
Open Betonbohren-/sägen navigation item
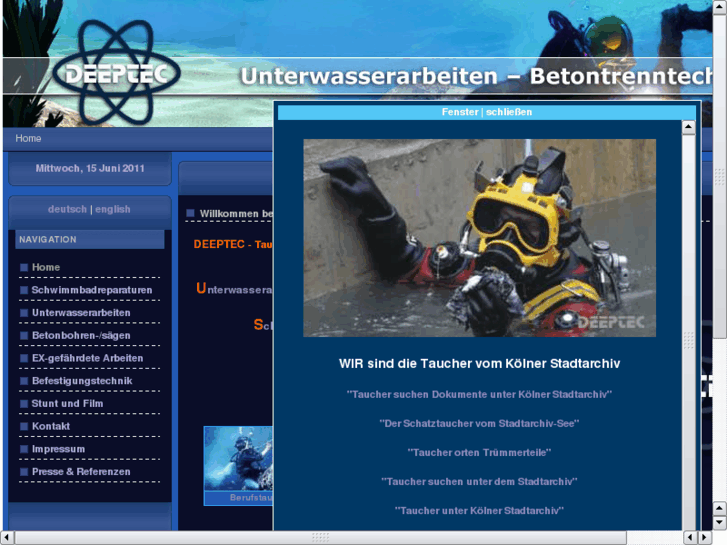click(81, 335)
